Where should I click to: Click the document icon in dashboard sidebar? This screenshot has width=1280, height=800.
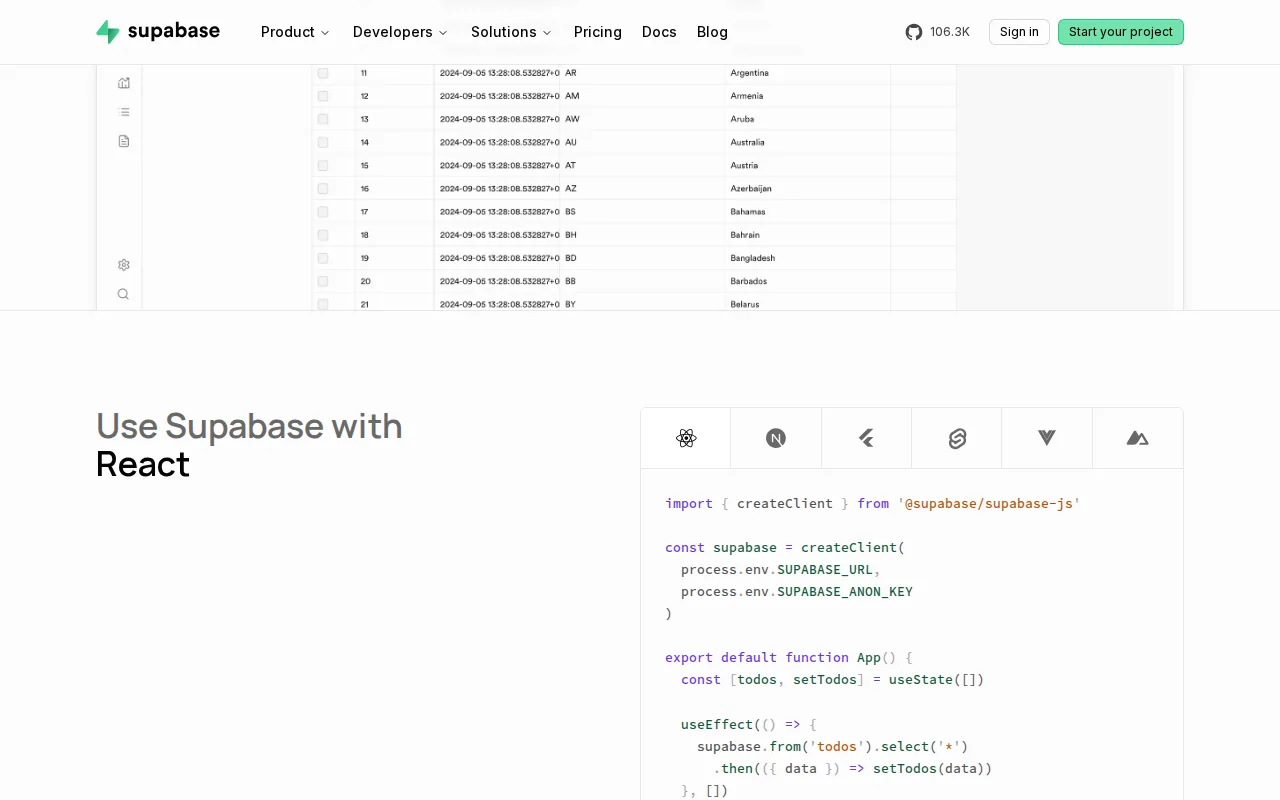124,141
